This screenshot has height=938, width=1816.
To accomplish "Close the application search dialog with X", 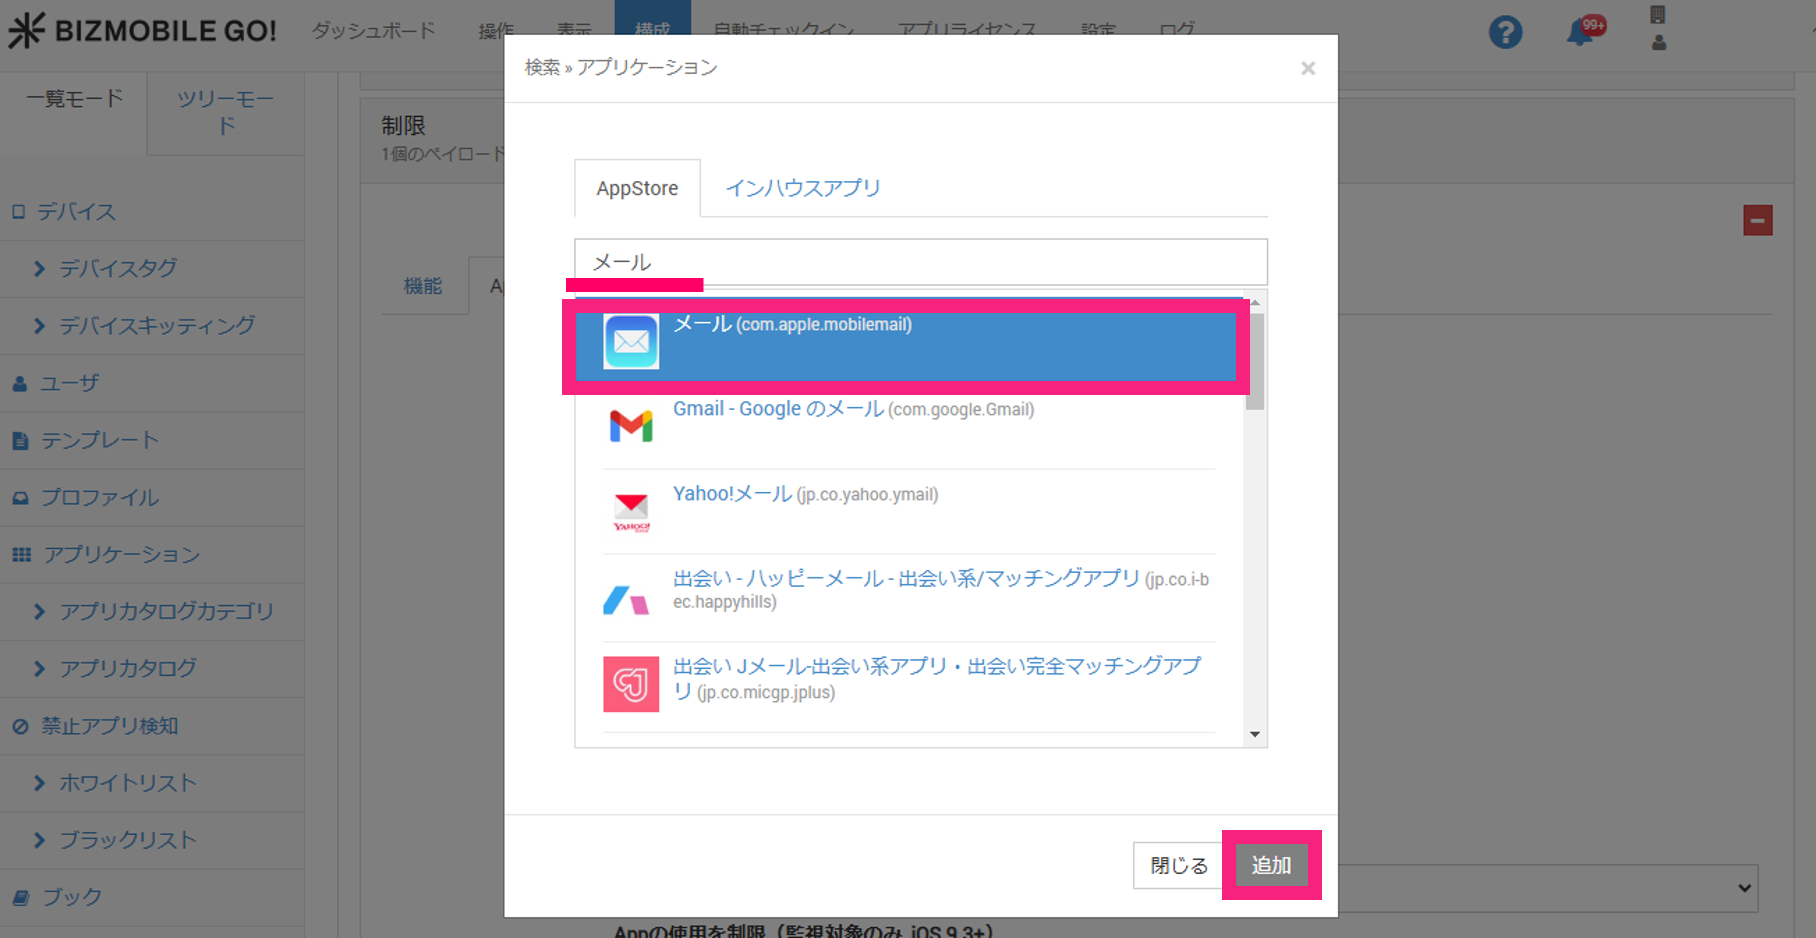I will 1307,68.
